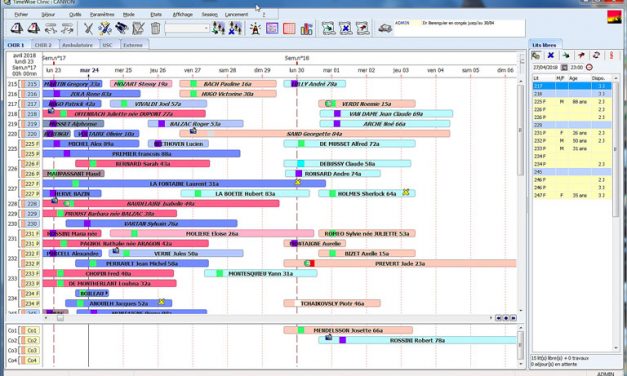
Task: Click the crossed-out notepad icon
Action: point(138,28)
